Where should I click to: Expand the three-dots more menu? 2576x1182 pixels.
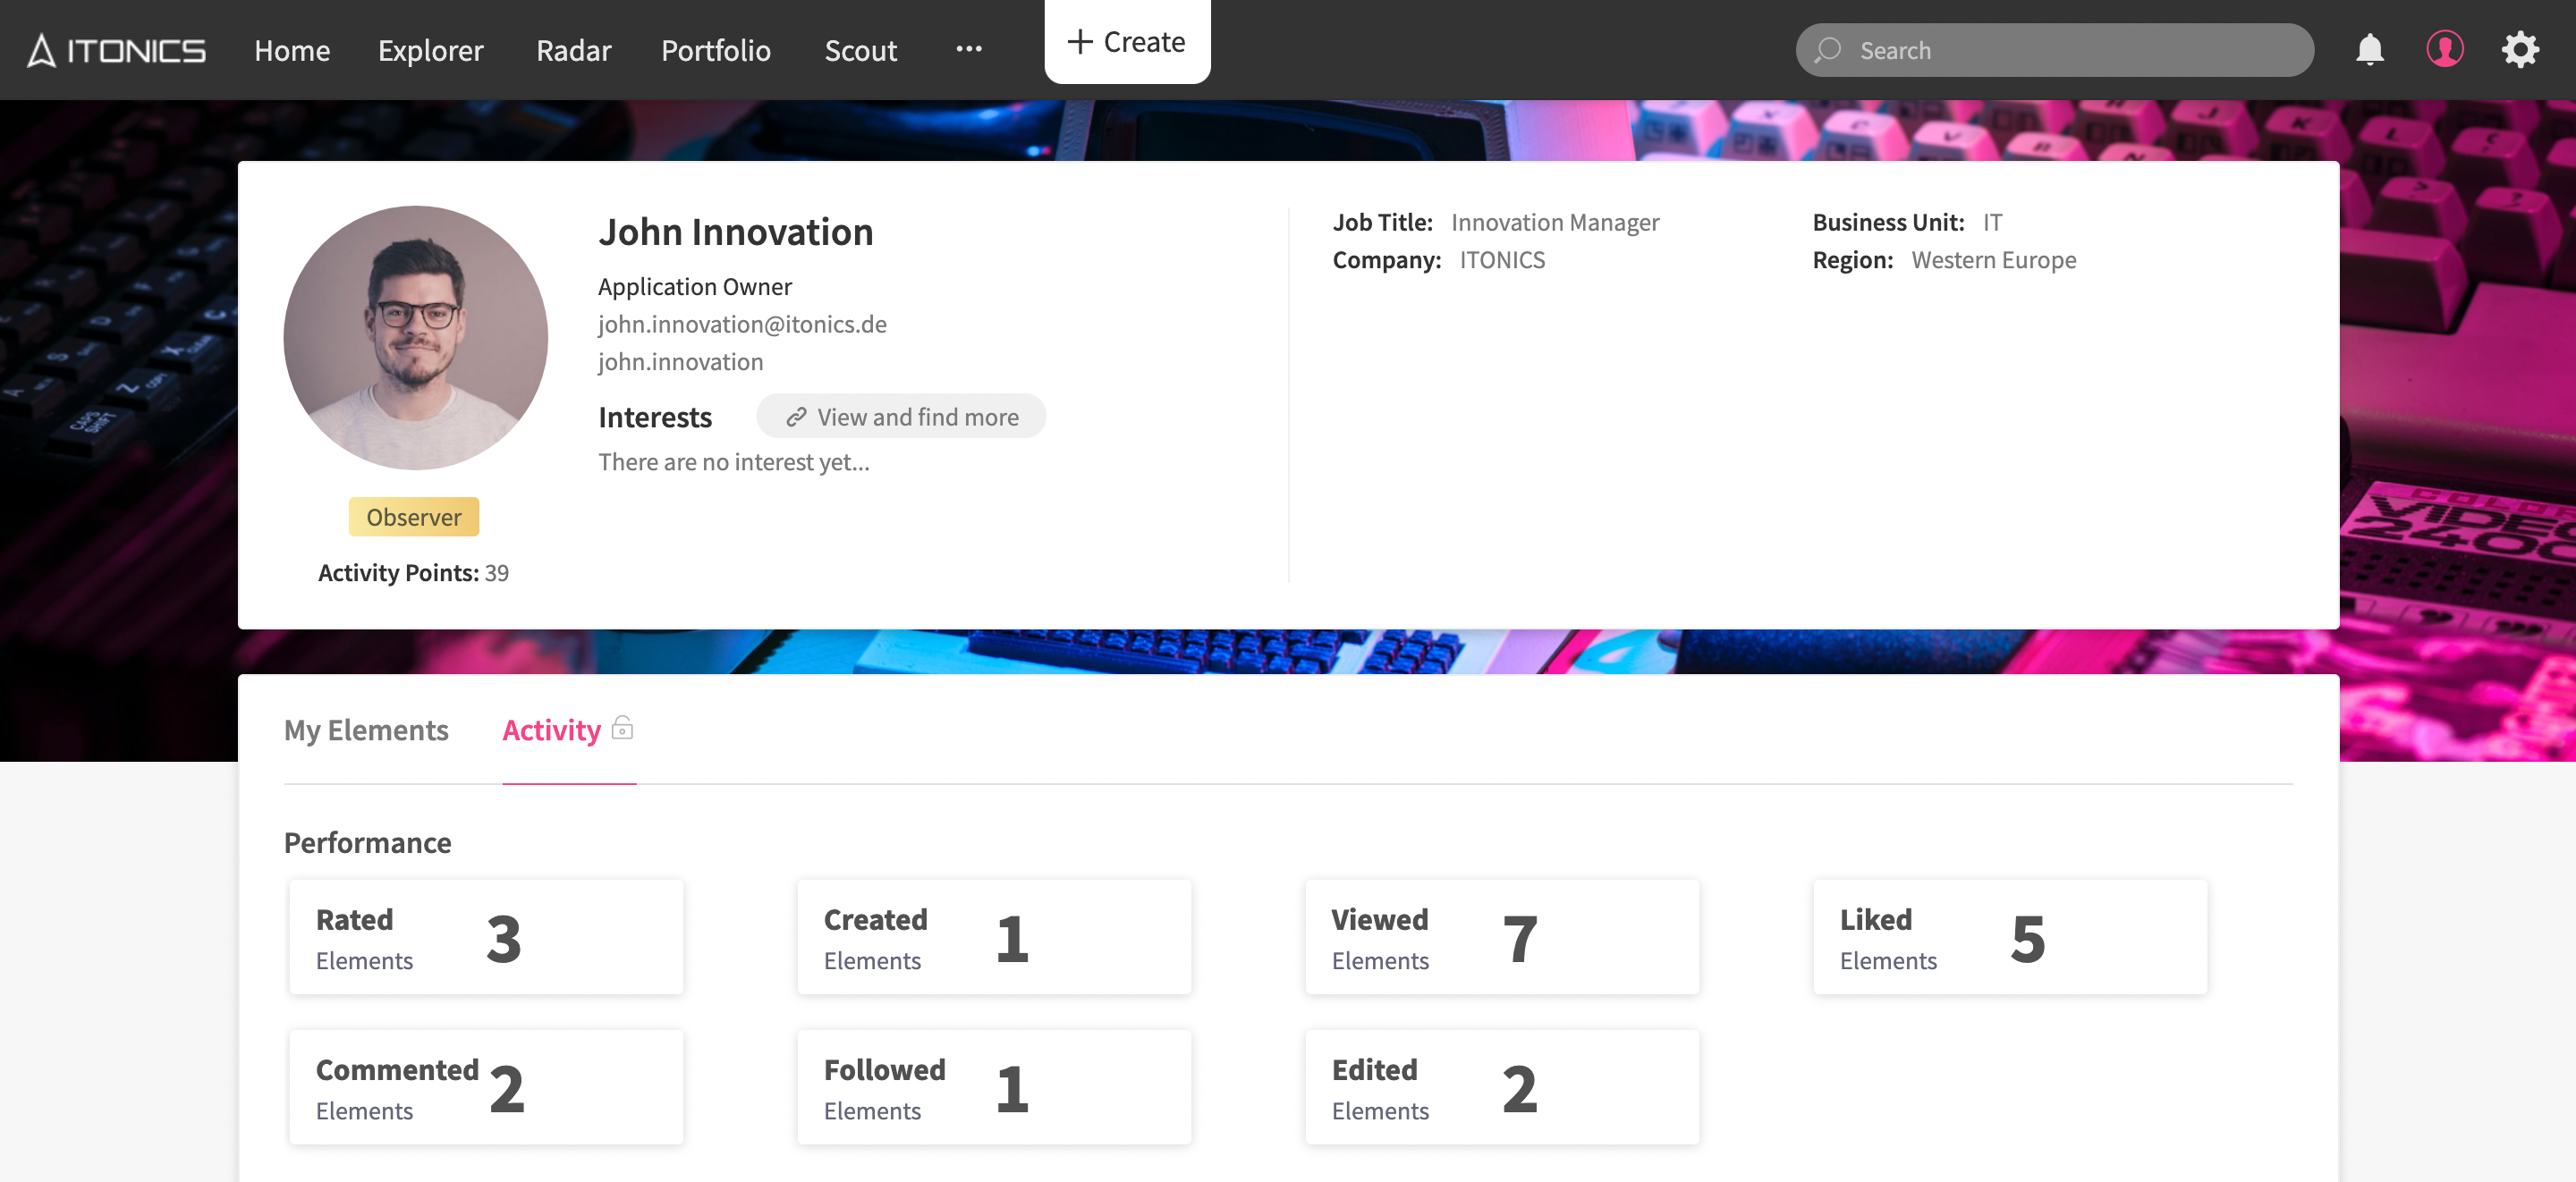pyautogui.click(x=968, y=50)
